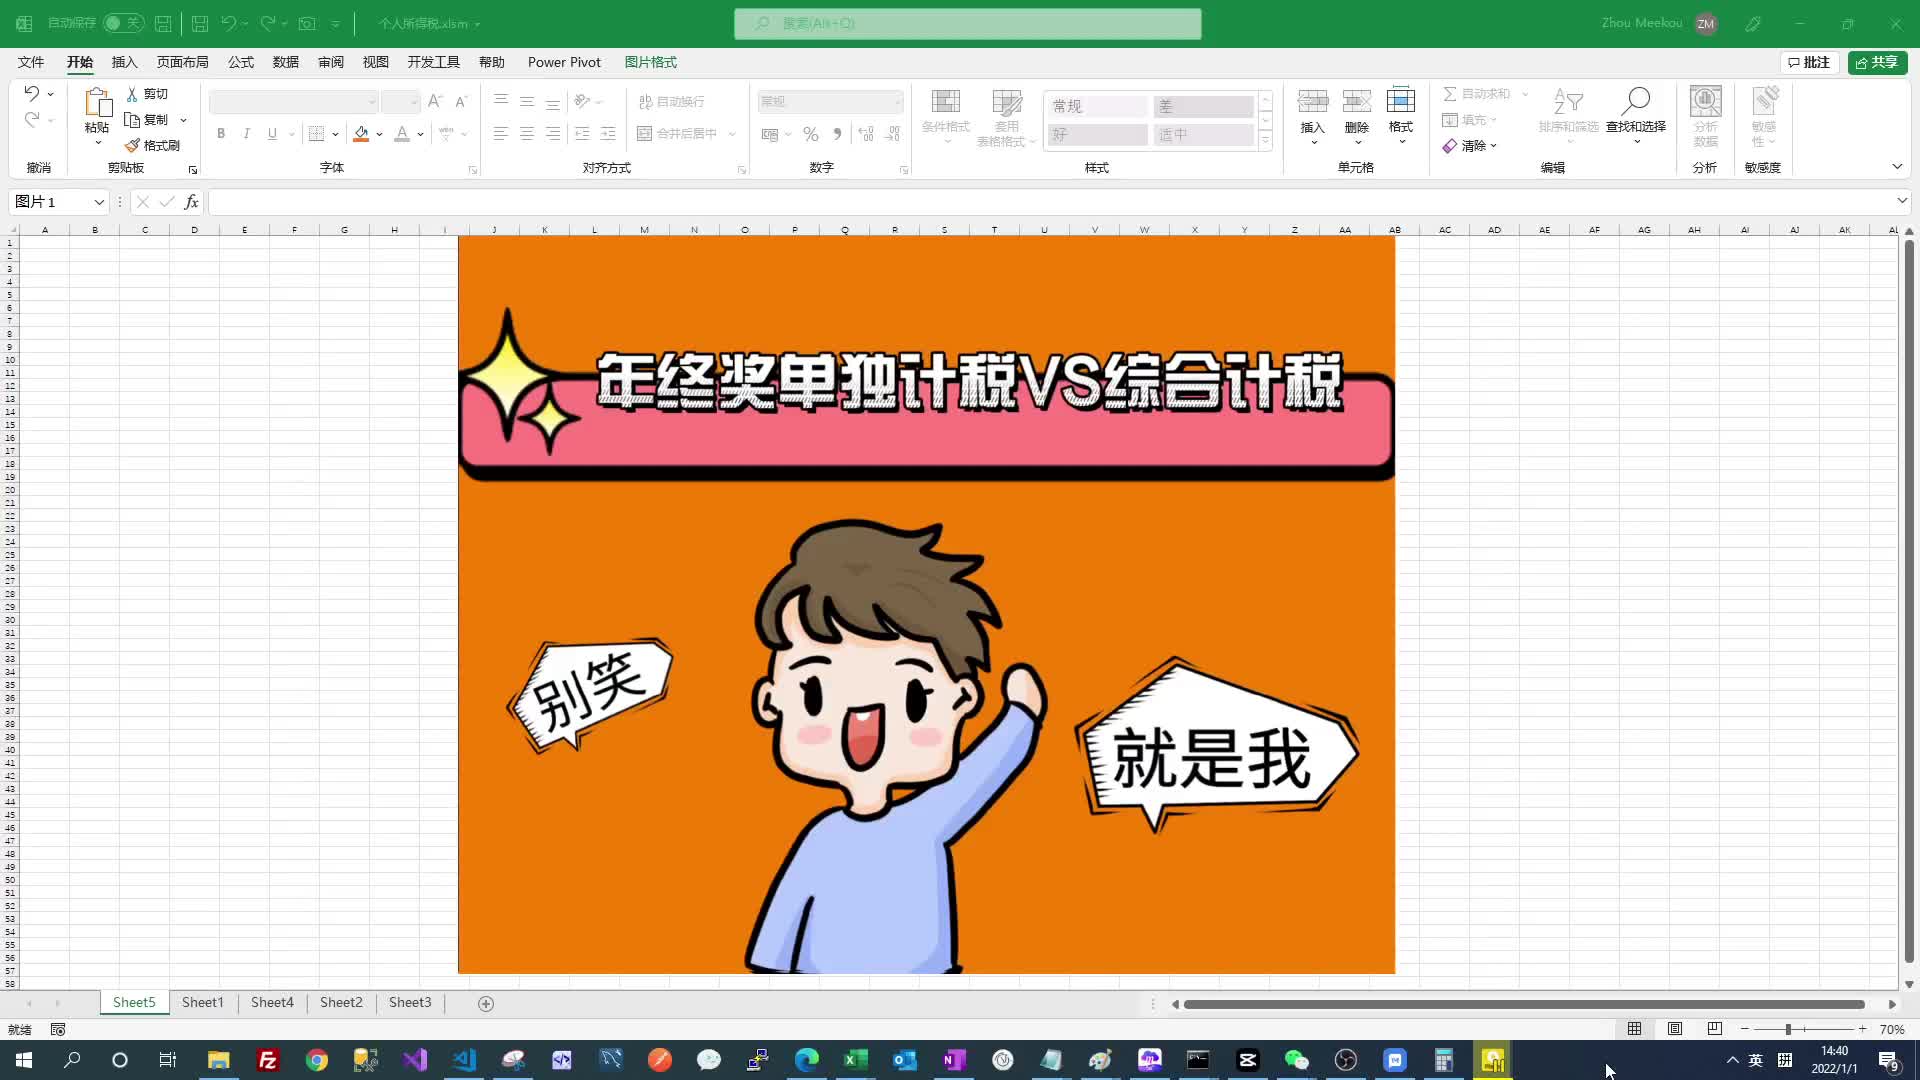Click the zoom slider in status bar
This screenshot has width=1920, height=1080.
(1788, 1029)
